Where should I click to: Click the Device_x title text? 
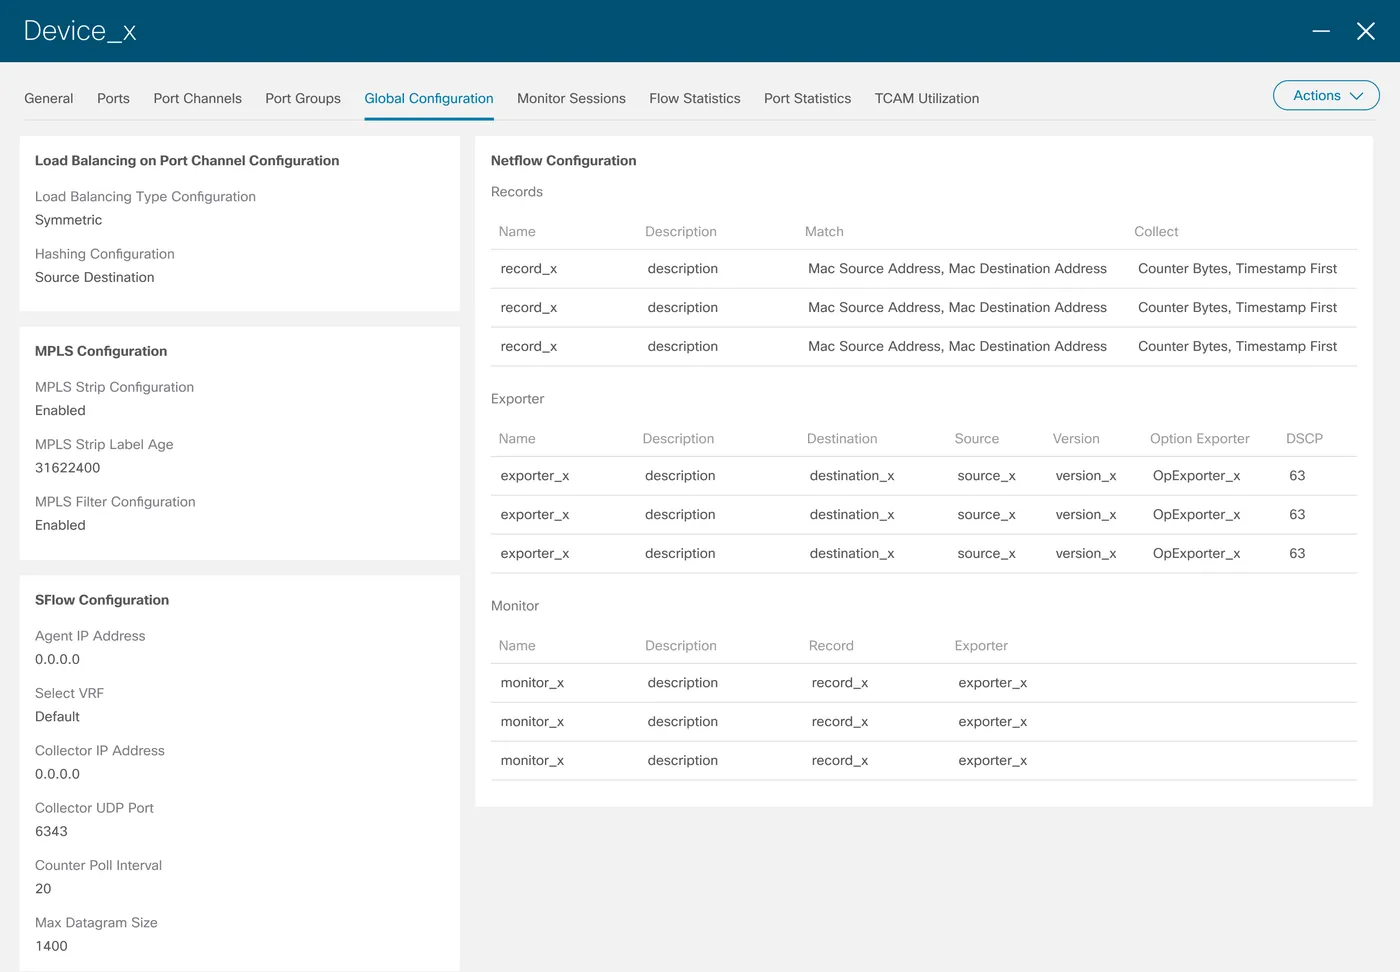[80, 31]
